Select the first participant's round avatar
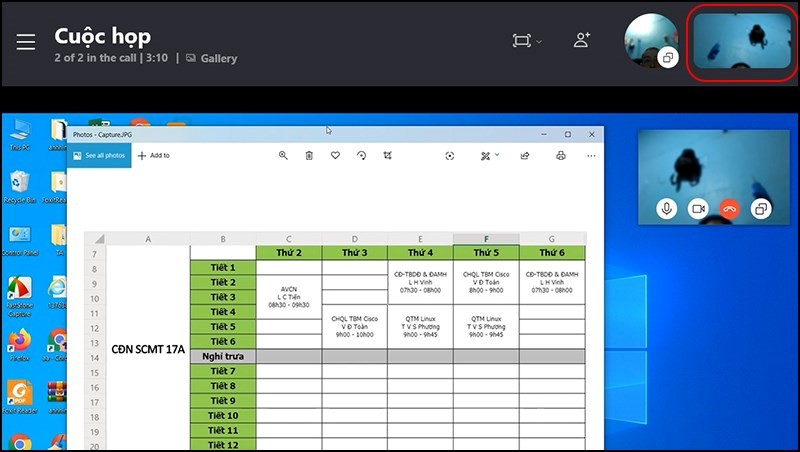 tap(651, 40)
